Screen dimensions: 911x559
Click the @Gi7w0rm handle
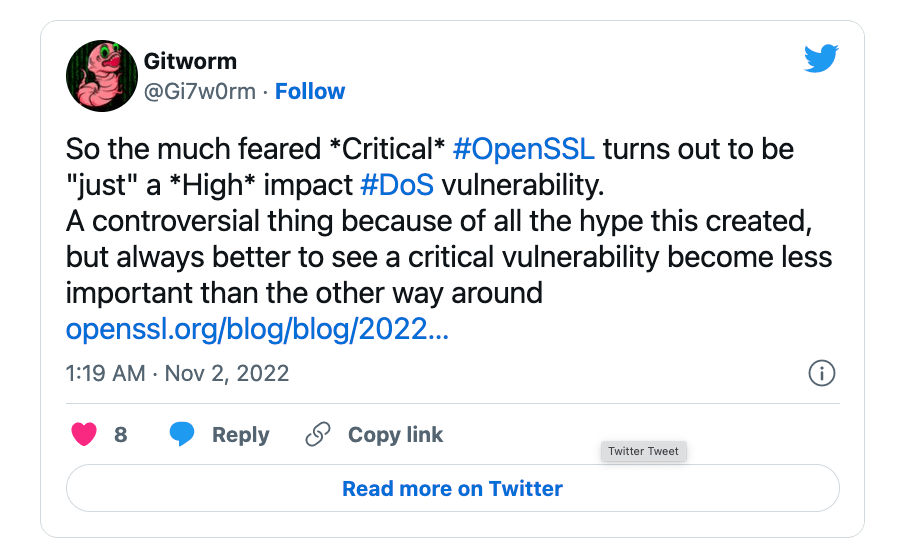point(200,91)
